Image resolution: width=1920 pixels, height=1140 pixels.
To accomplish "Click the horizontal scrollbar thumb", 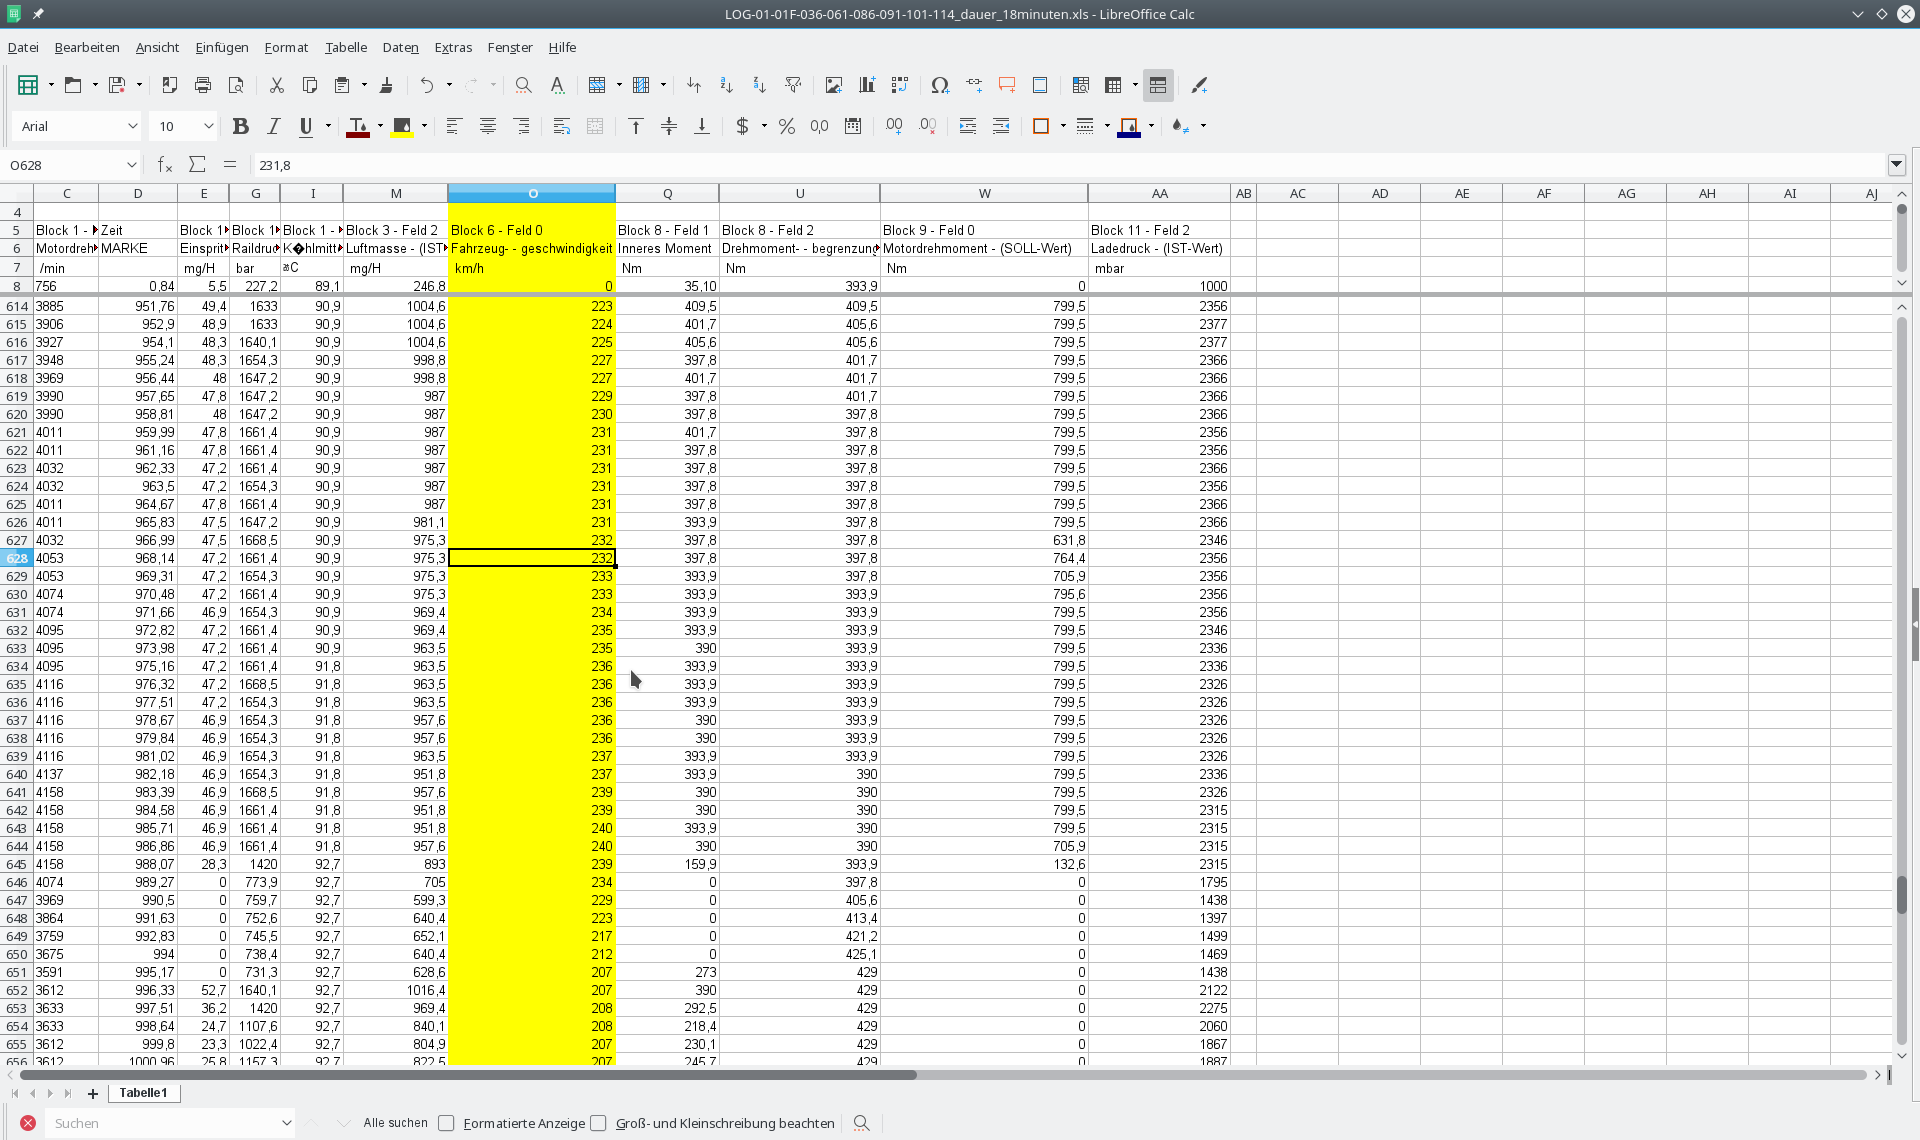I will [468, 1075].
